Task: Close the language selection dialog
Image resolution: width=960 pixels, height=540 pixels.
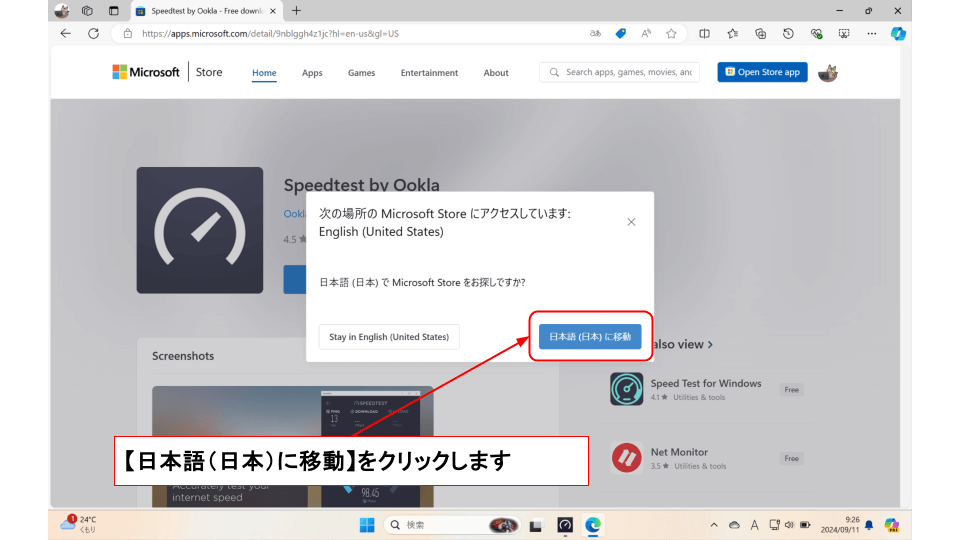Action: [631, 222]
